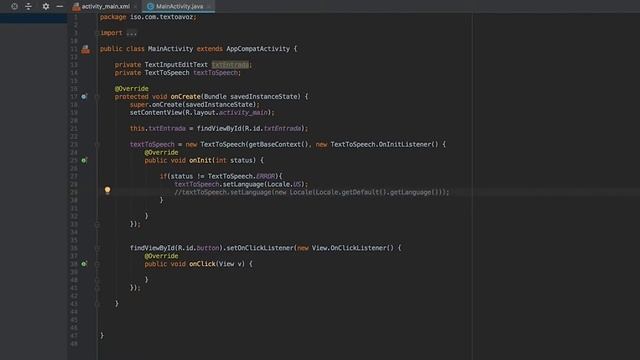Click the @Override annotation above onClick
Image resolution: width=640 pixels, height=360 pixels.
click(161, 256)
